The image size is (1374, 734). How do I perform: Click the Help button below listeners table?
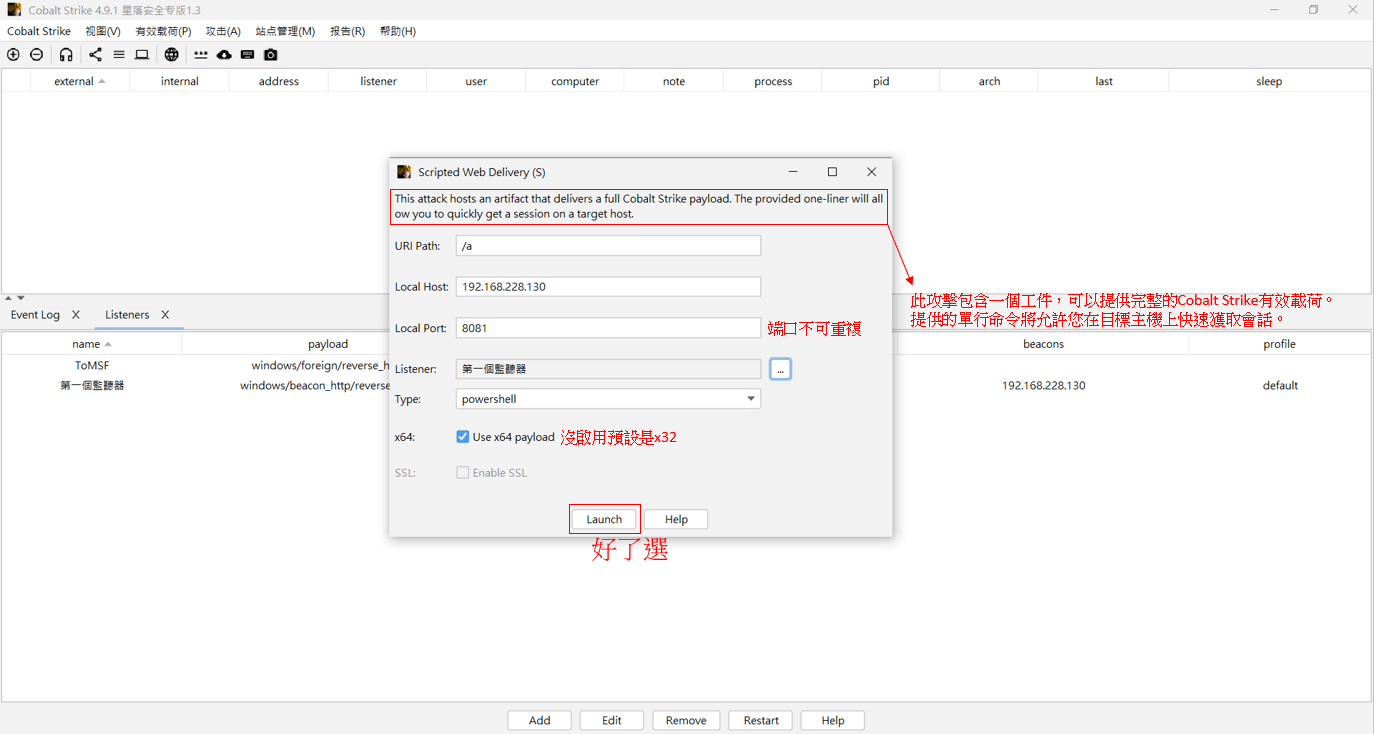point(833,720)
